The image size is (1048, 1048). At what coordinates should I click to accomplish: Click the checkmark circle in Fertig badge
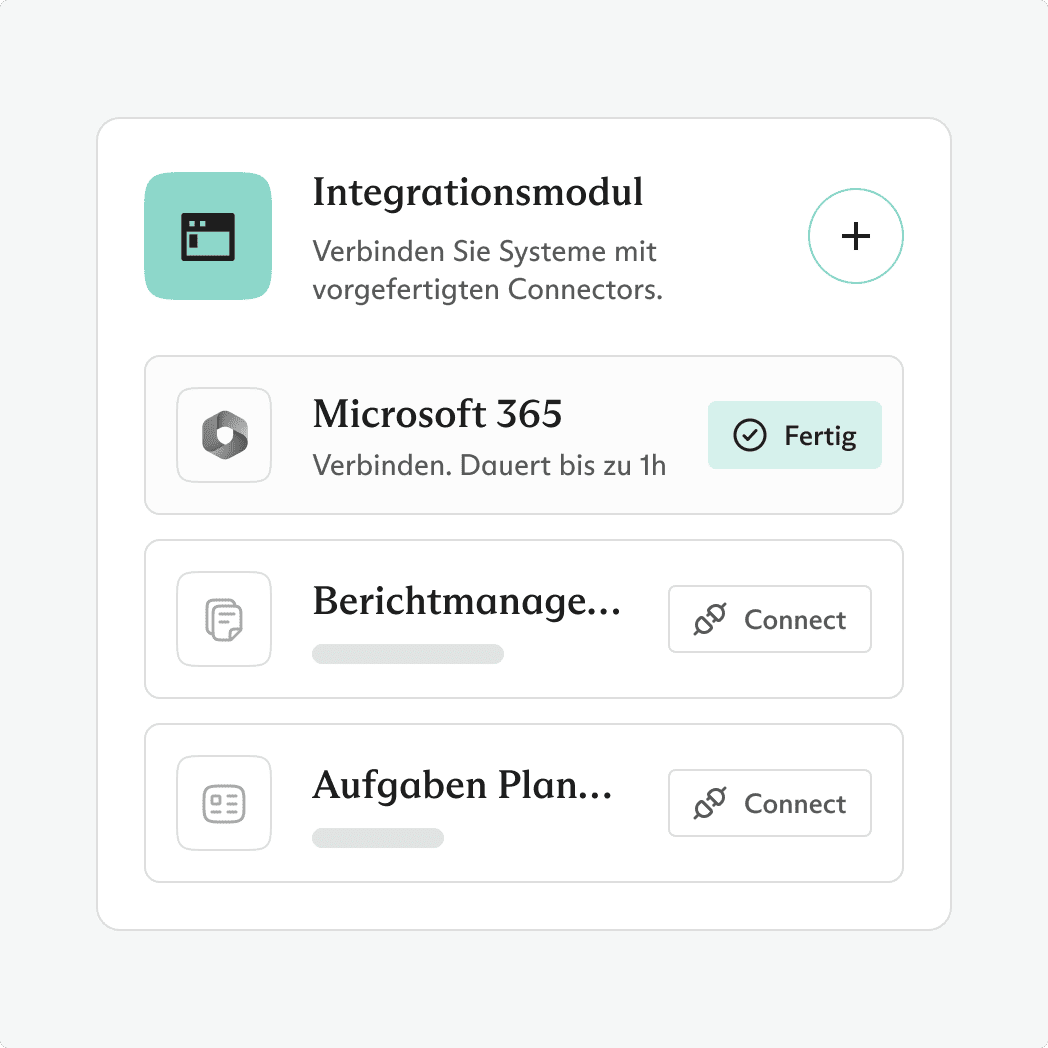(749, 436)
